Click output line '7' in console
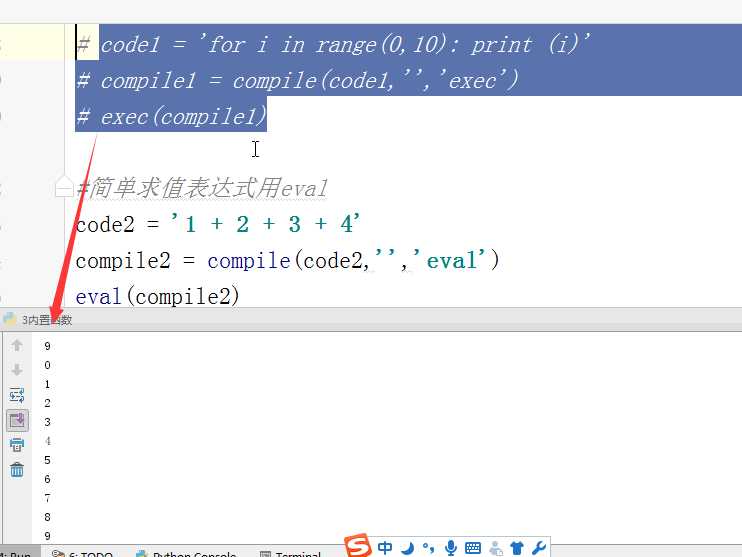742x557 pixels. tap(47, 498)
